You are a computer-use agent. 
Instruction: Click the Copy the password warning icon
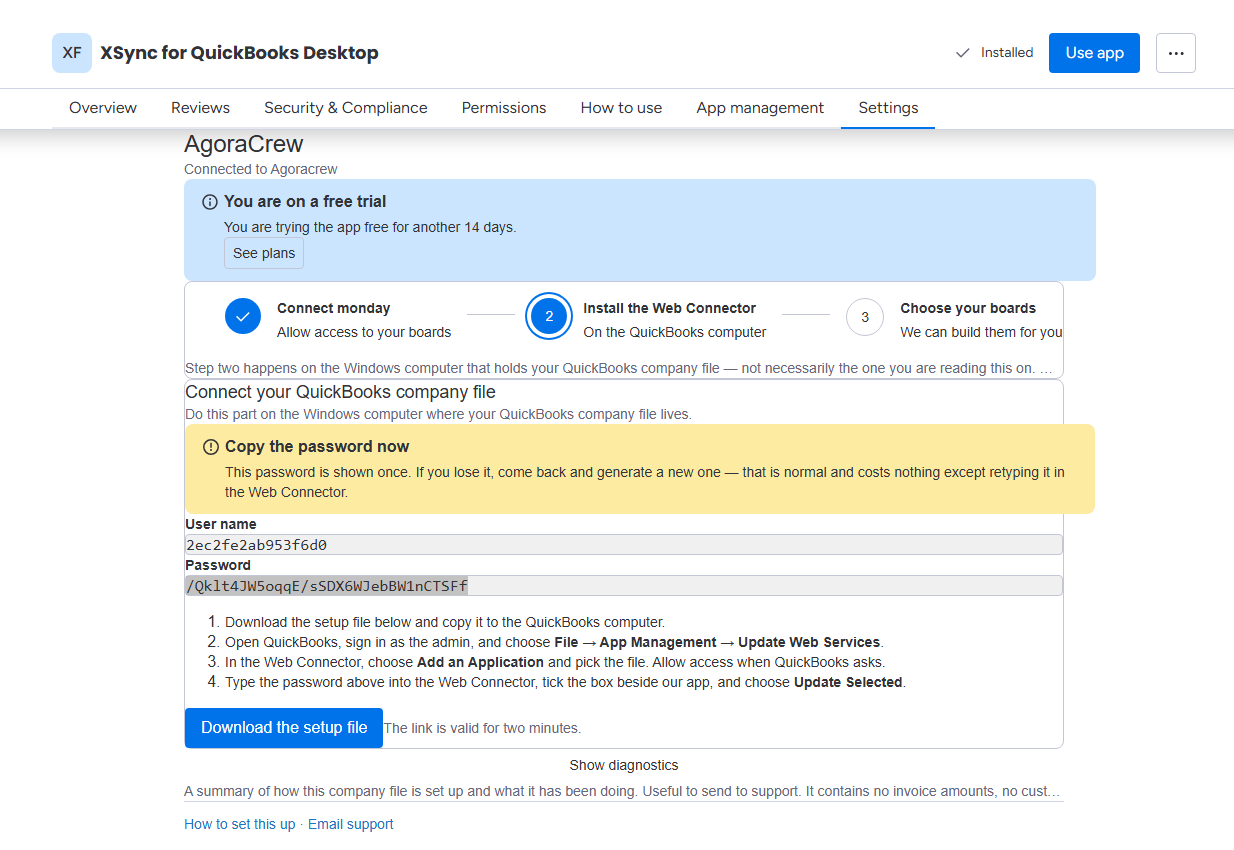[x=211, y=447]
